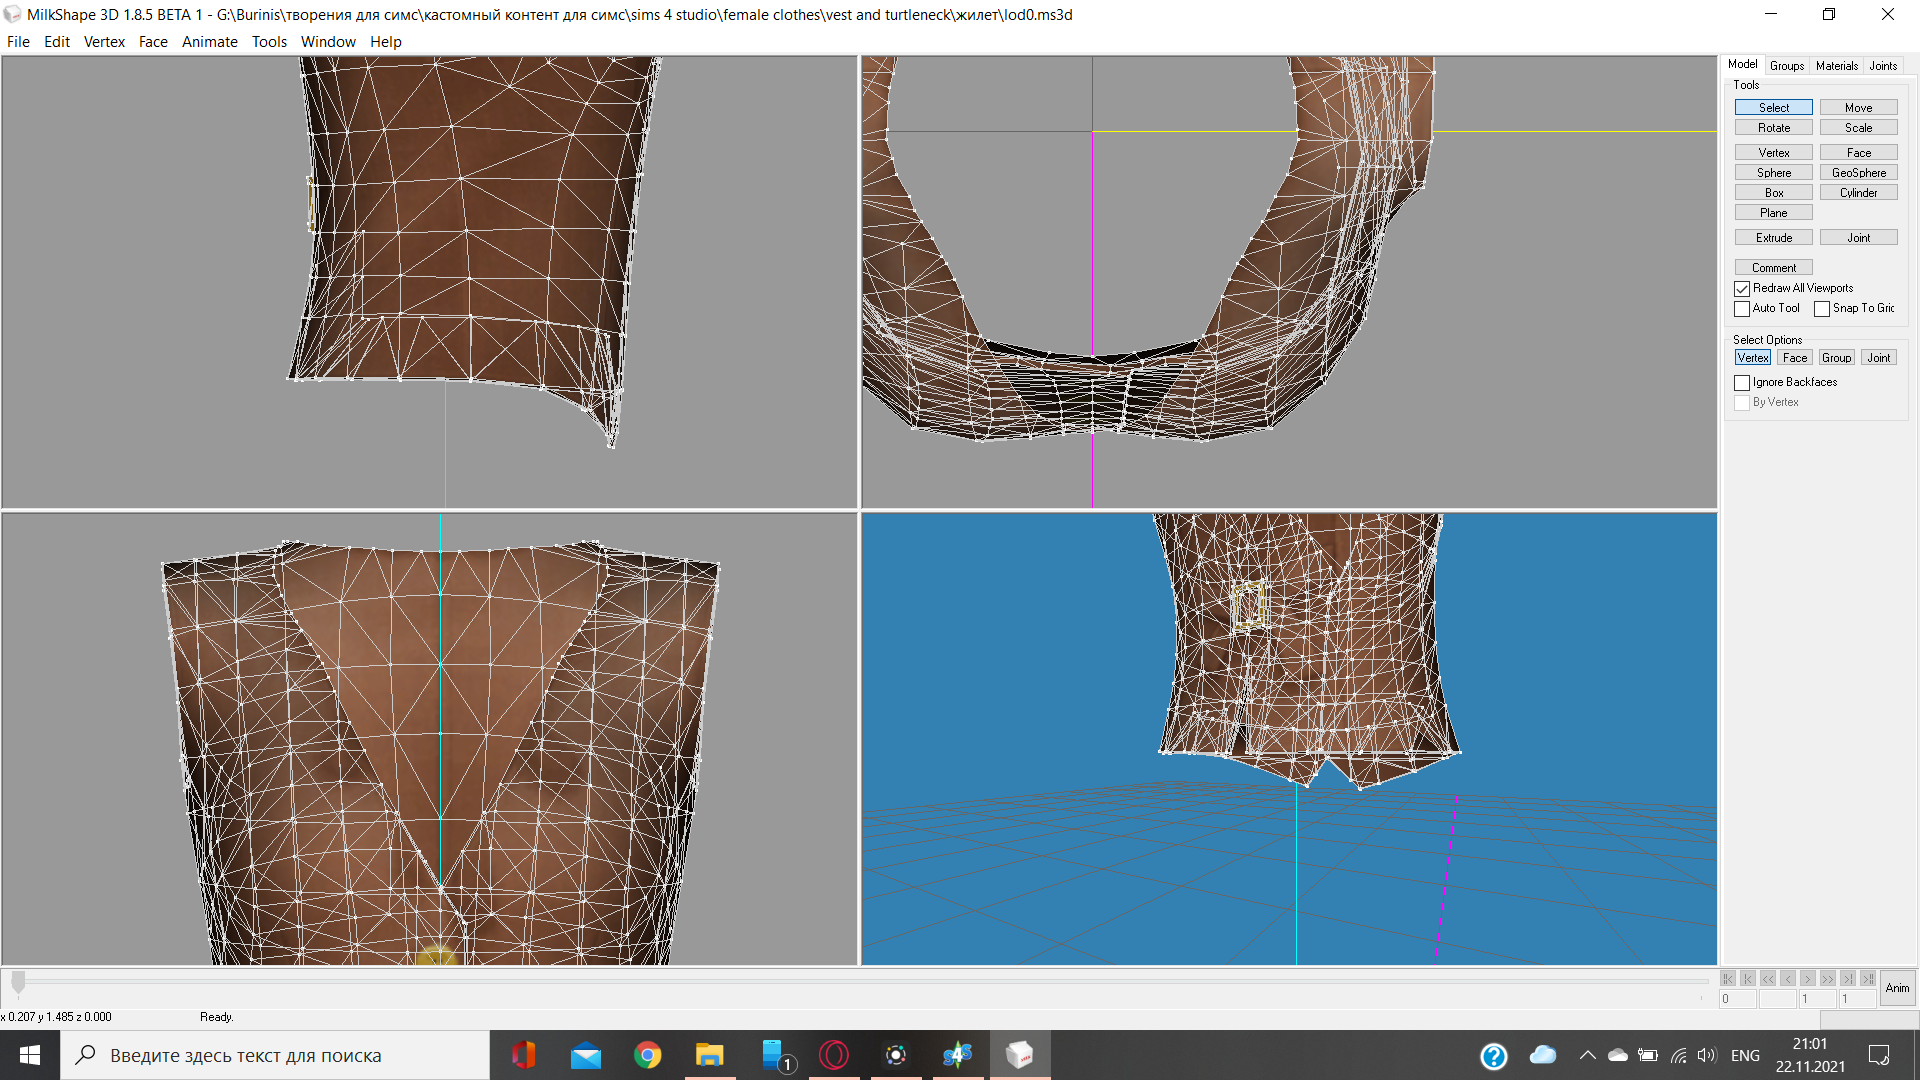Click the animation timeline slider handle
This screenshot has height=1080, width=1920.
[x=18, y=982]
